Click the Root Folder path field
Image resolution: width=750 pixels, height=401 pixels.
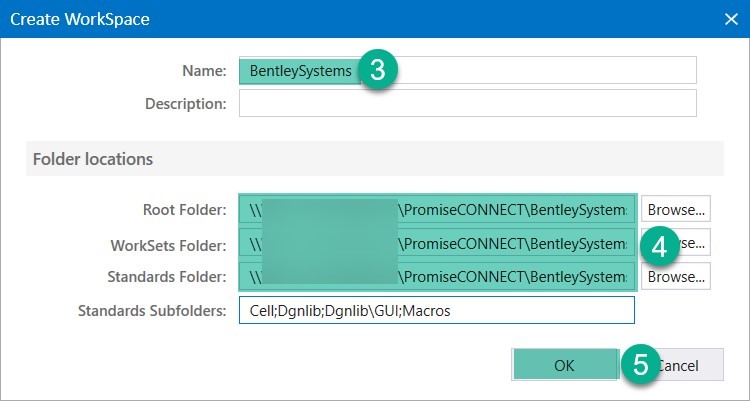(437, 209)
